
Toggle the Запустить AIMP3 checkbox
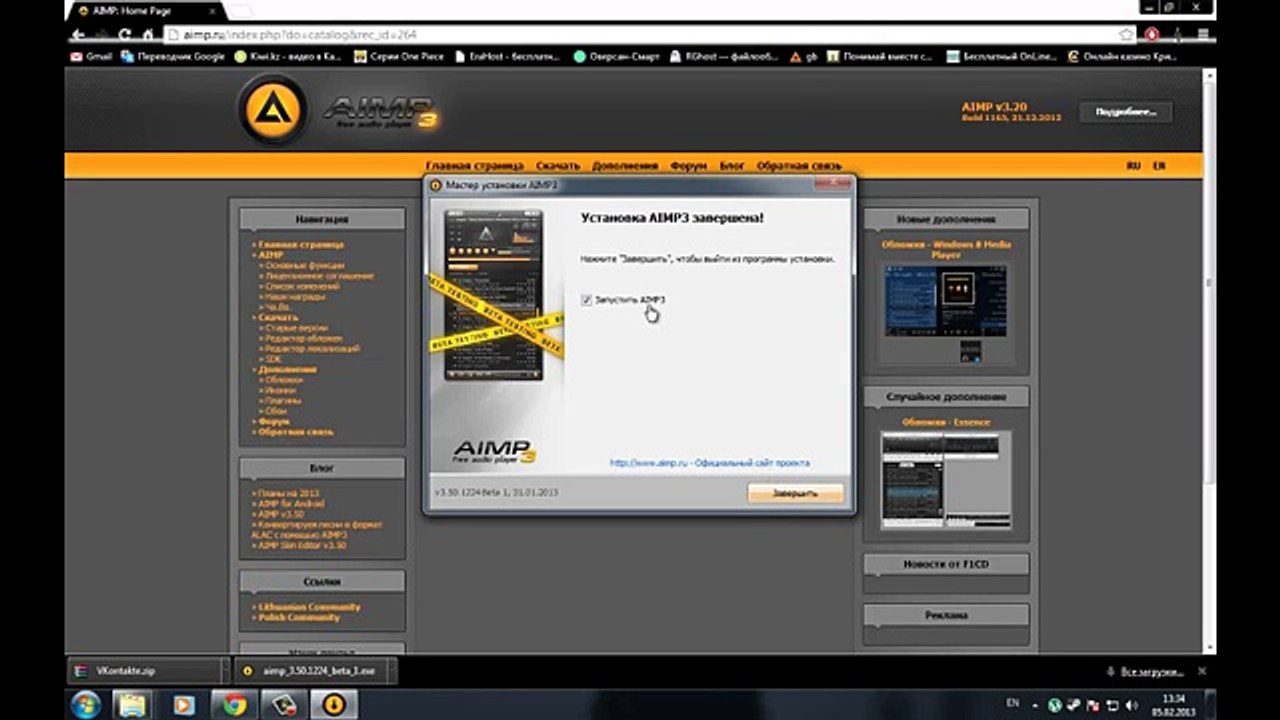click(x=586, y=299)
